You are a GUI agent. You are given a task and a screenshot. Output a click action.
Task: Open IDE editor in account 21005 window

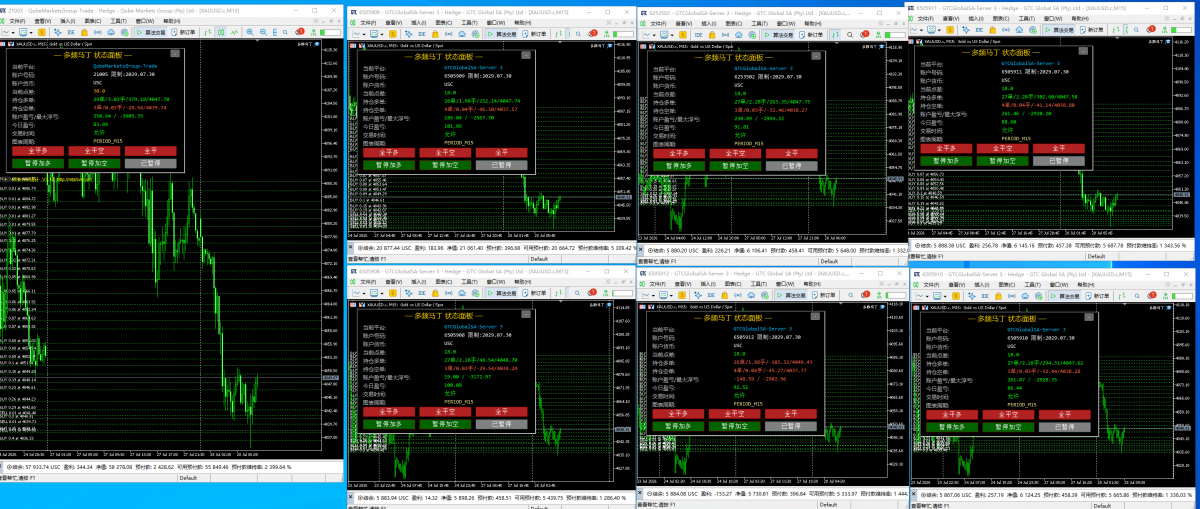(71, 32)
